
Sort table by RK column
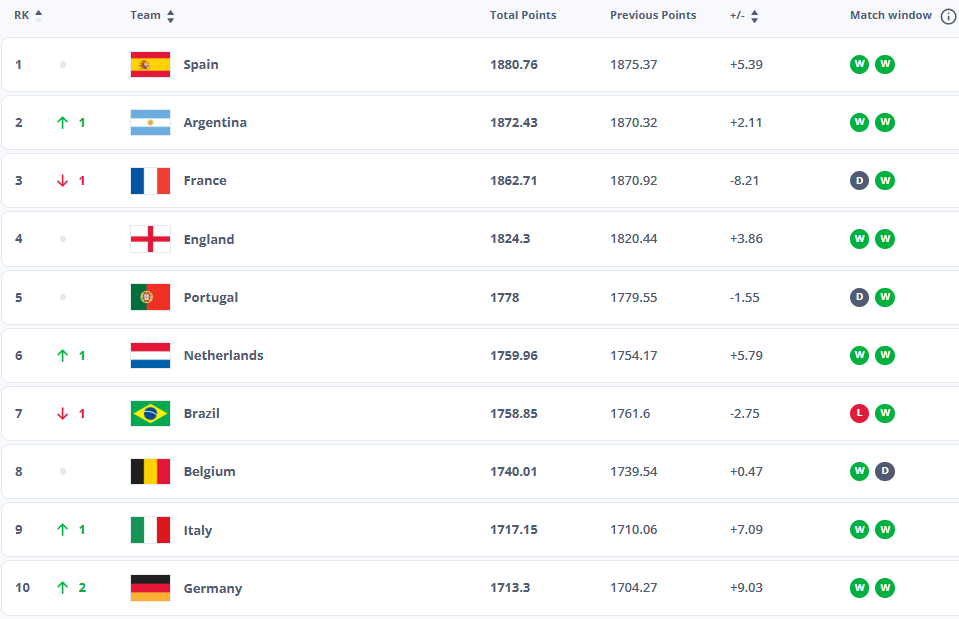tap(39, 16)
